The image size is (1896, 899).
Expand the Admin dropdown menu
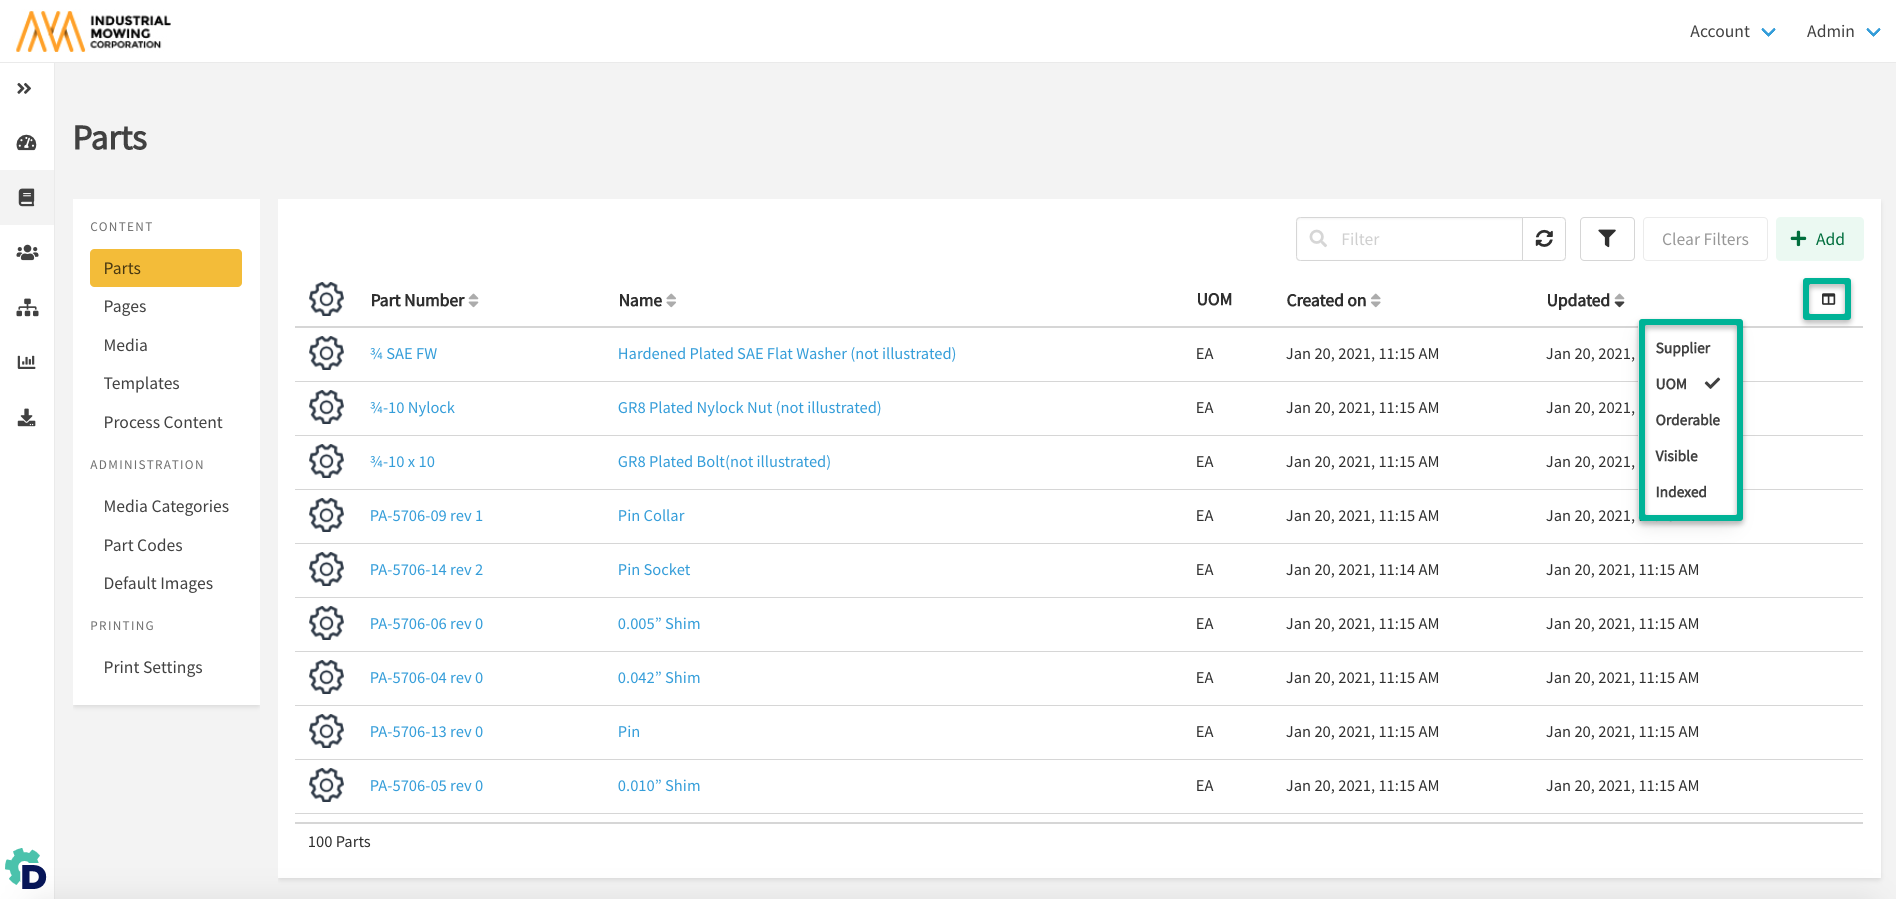[1842, 32]
